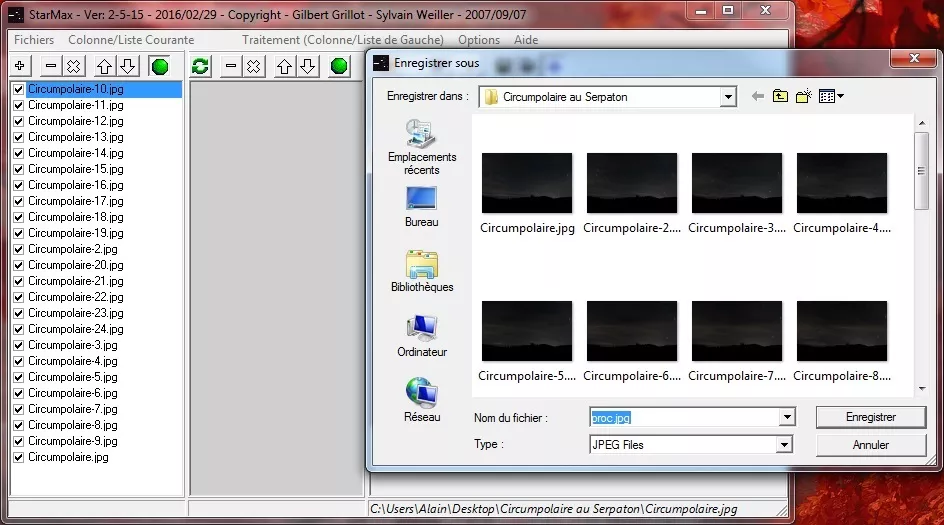Open the Options menu
The width and height of the screenshot is (944, 525).
[x=479, y=40]
